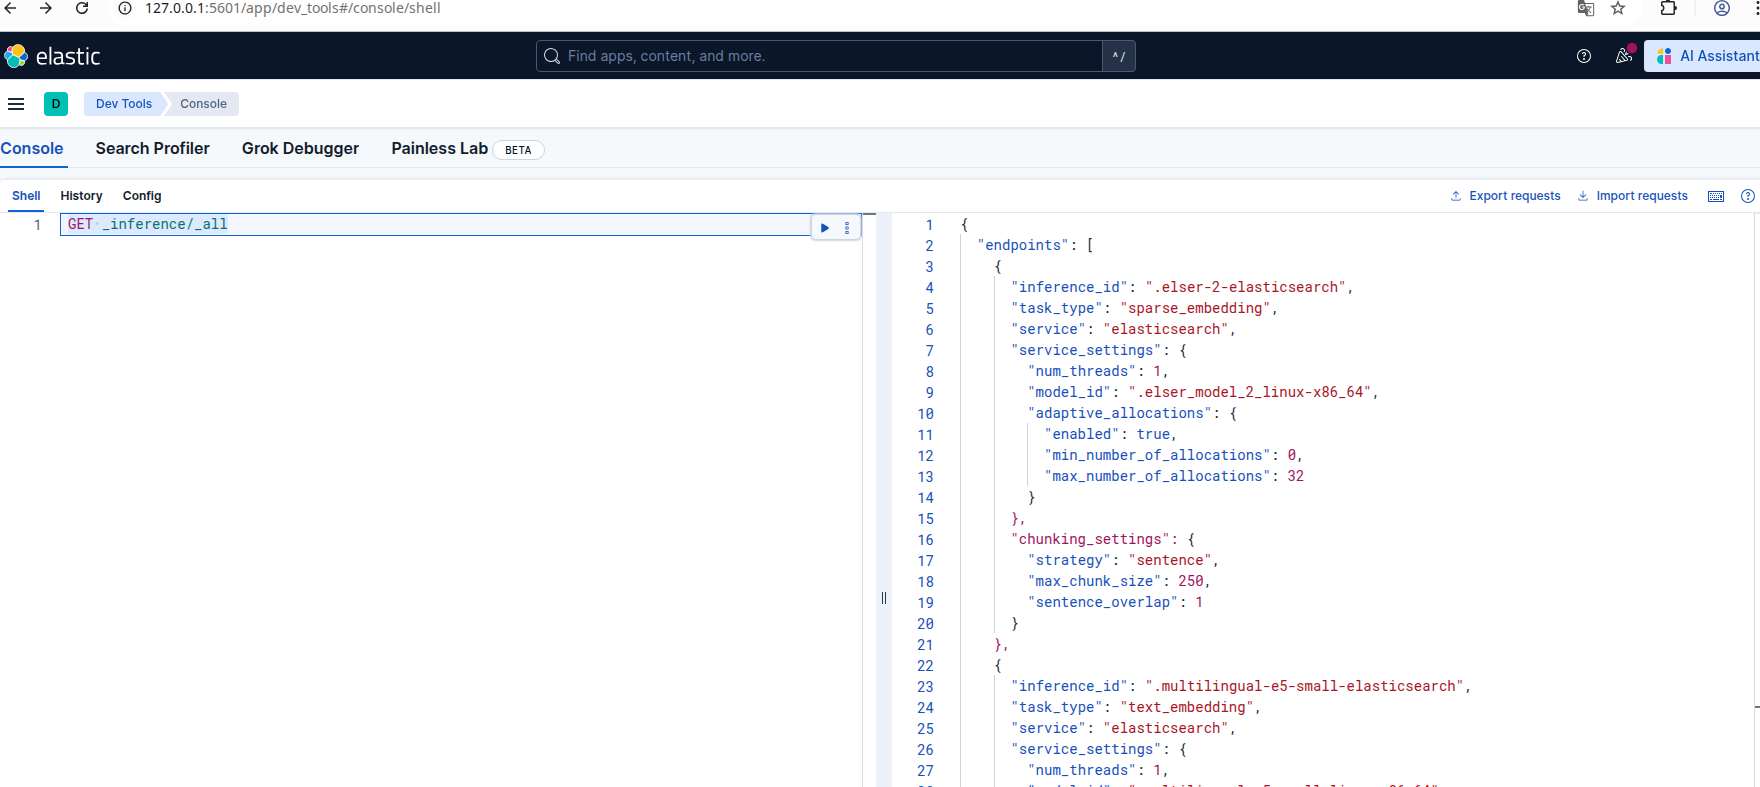1760x787 pixels.
Task: Click the "sparse_embedding" value
Action: tap(1195, 308)
